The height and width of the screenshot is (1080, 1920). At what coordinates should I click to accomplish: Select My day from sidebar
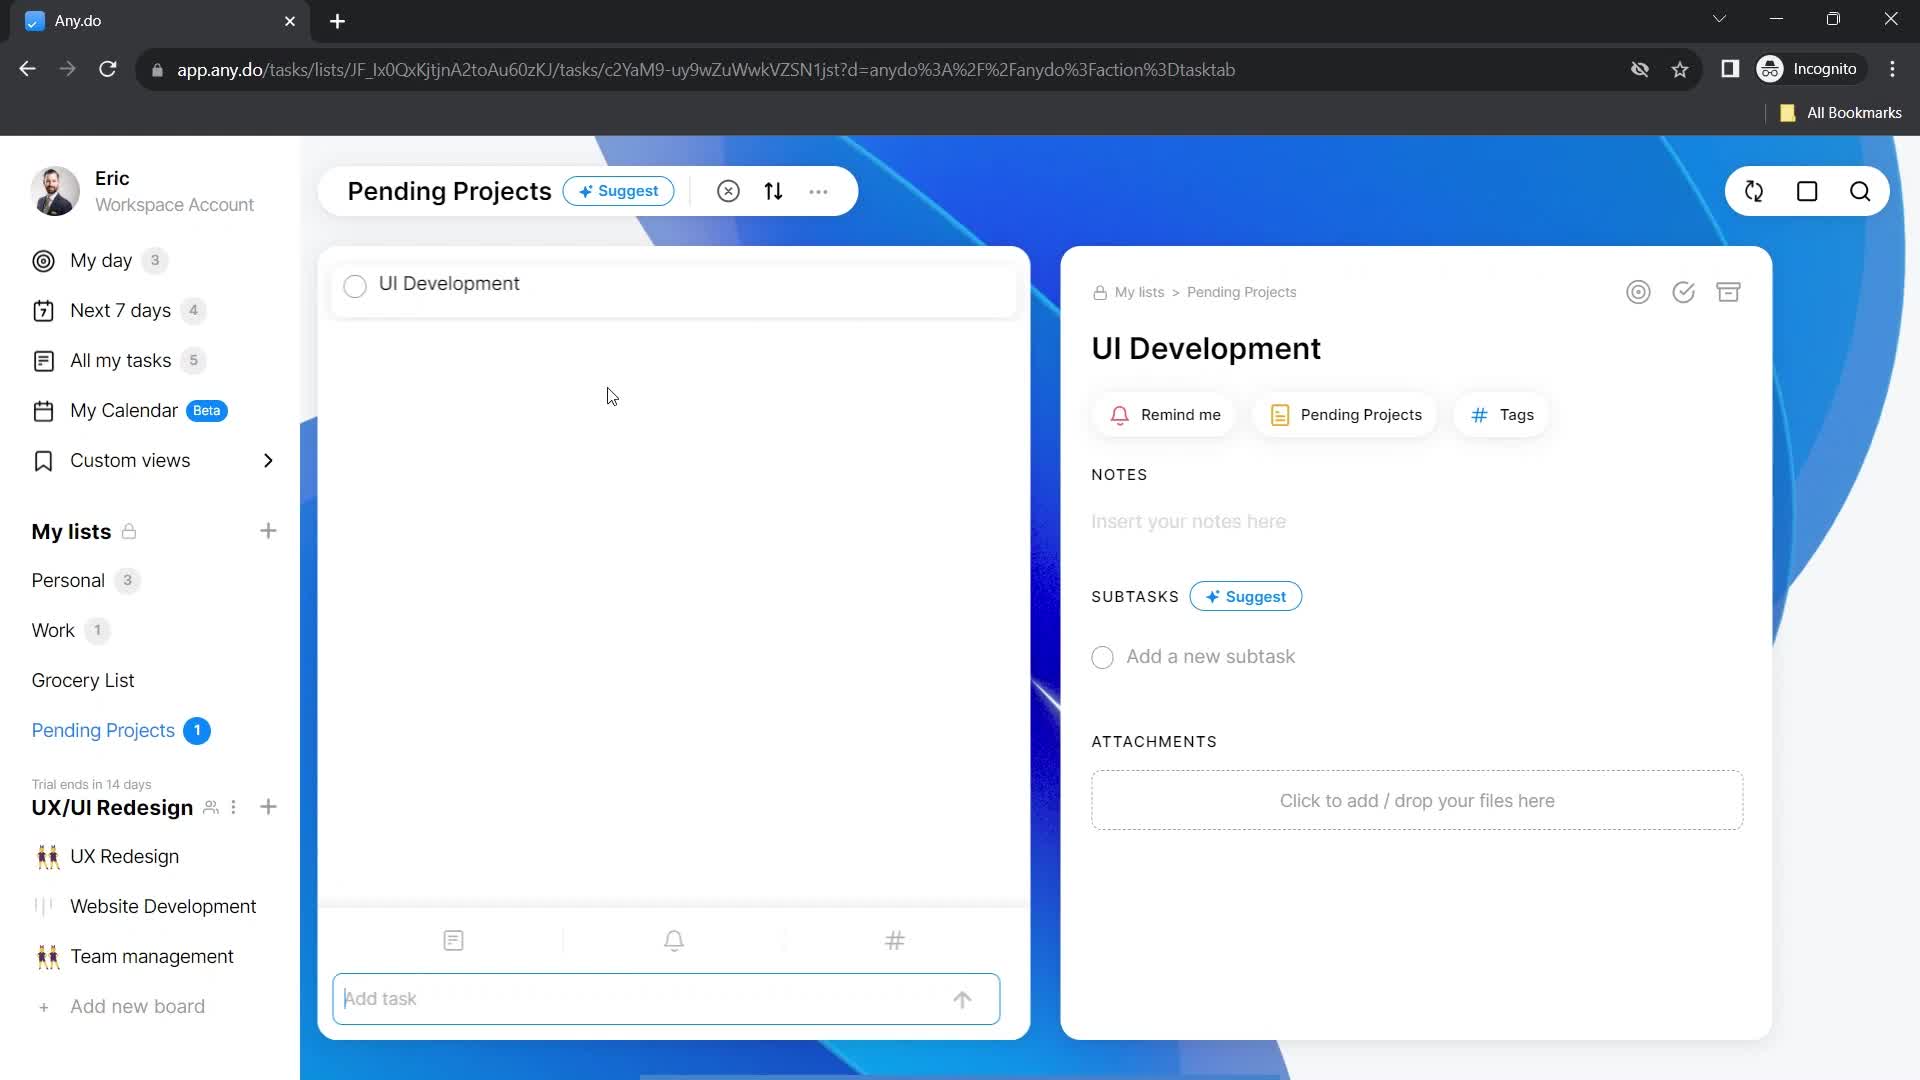(x=100, y=260)
